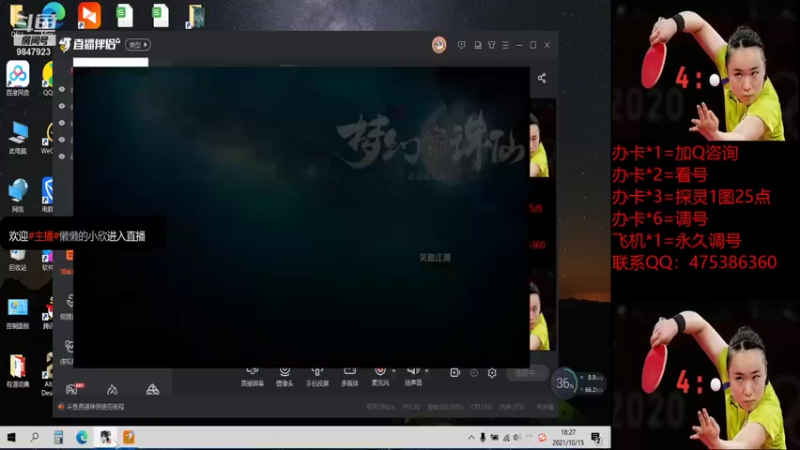
Task: Open Microsoft Edge from taskbar
Action: (82, 437)
